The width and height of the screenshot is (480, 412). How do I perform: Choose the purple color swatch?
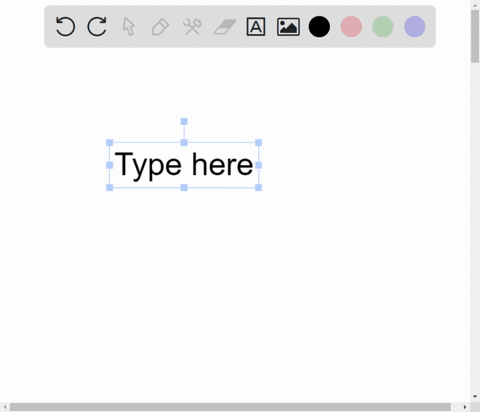[415, 26]
